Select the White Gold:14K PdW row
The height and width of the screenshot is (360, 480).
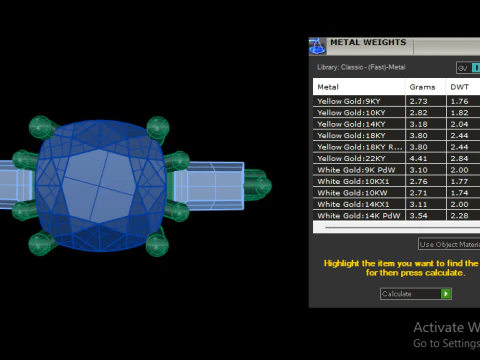click(x=396, y=215)
